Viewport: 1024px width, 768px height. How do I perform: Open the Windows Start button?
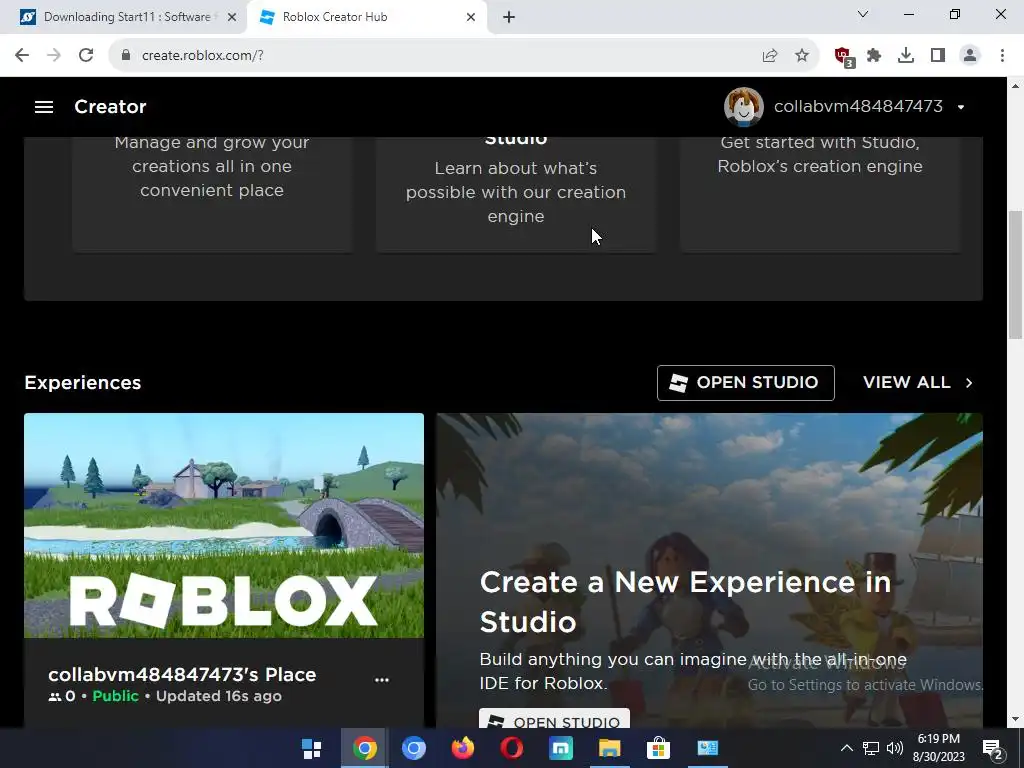tap(312, 748)
